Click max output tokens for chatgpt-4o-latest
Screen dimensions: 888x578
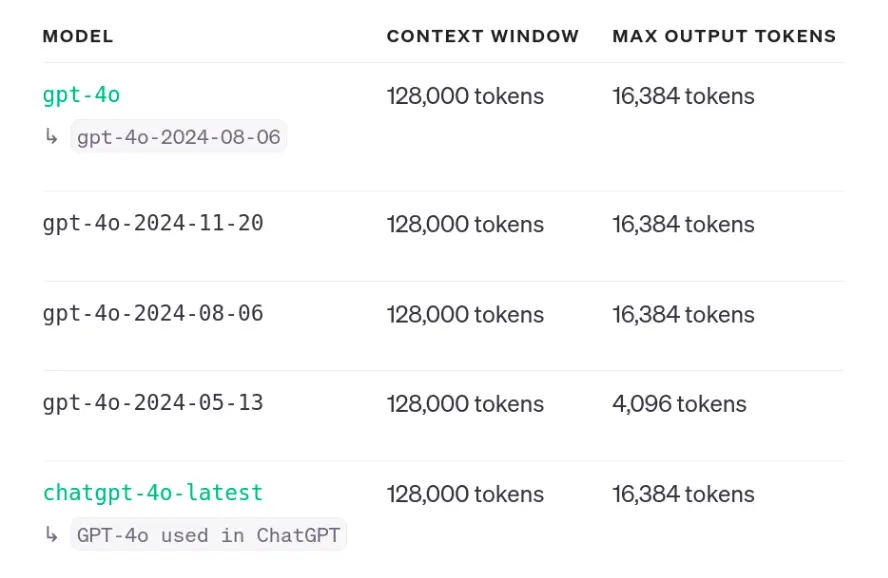pyautogui.click(x=683, y=494)
